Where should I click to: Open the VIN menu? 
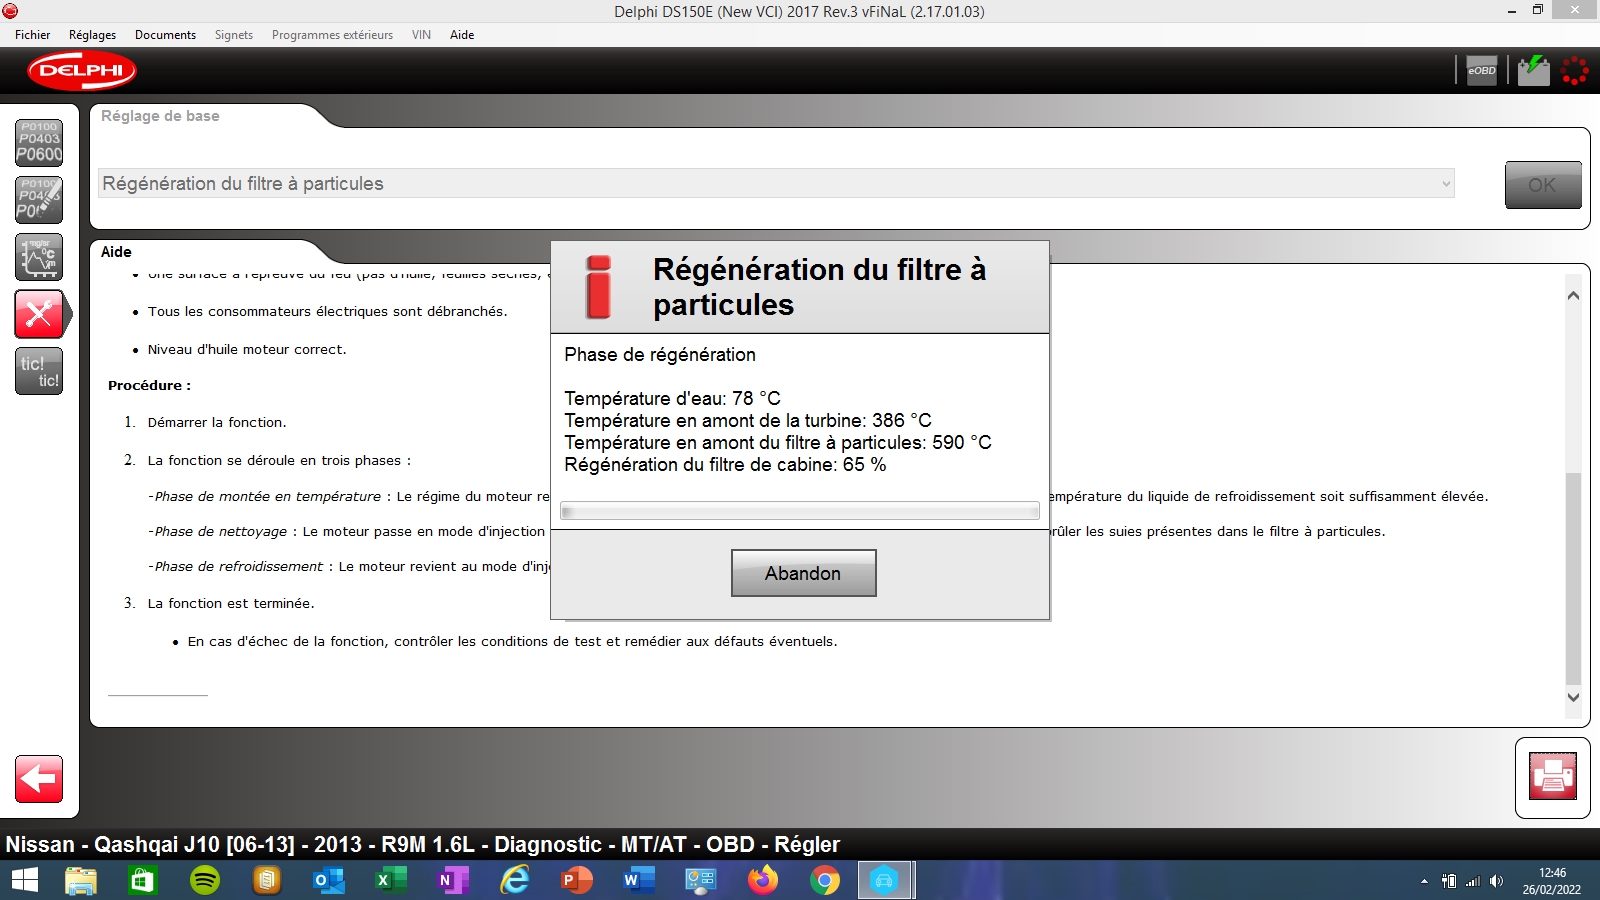click(421, 35)
